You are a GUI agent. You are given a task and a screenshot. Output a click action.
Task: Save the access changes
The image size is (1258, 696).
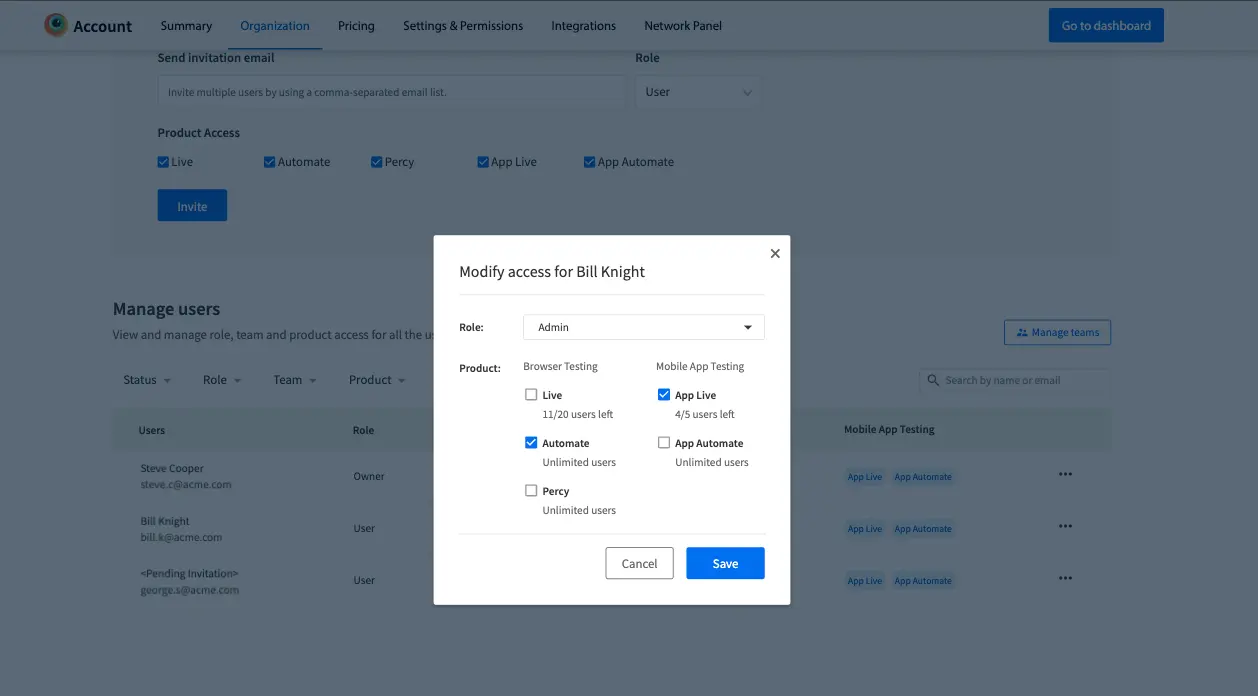(x=725, y=564)
